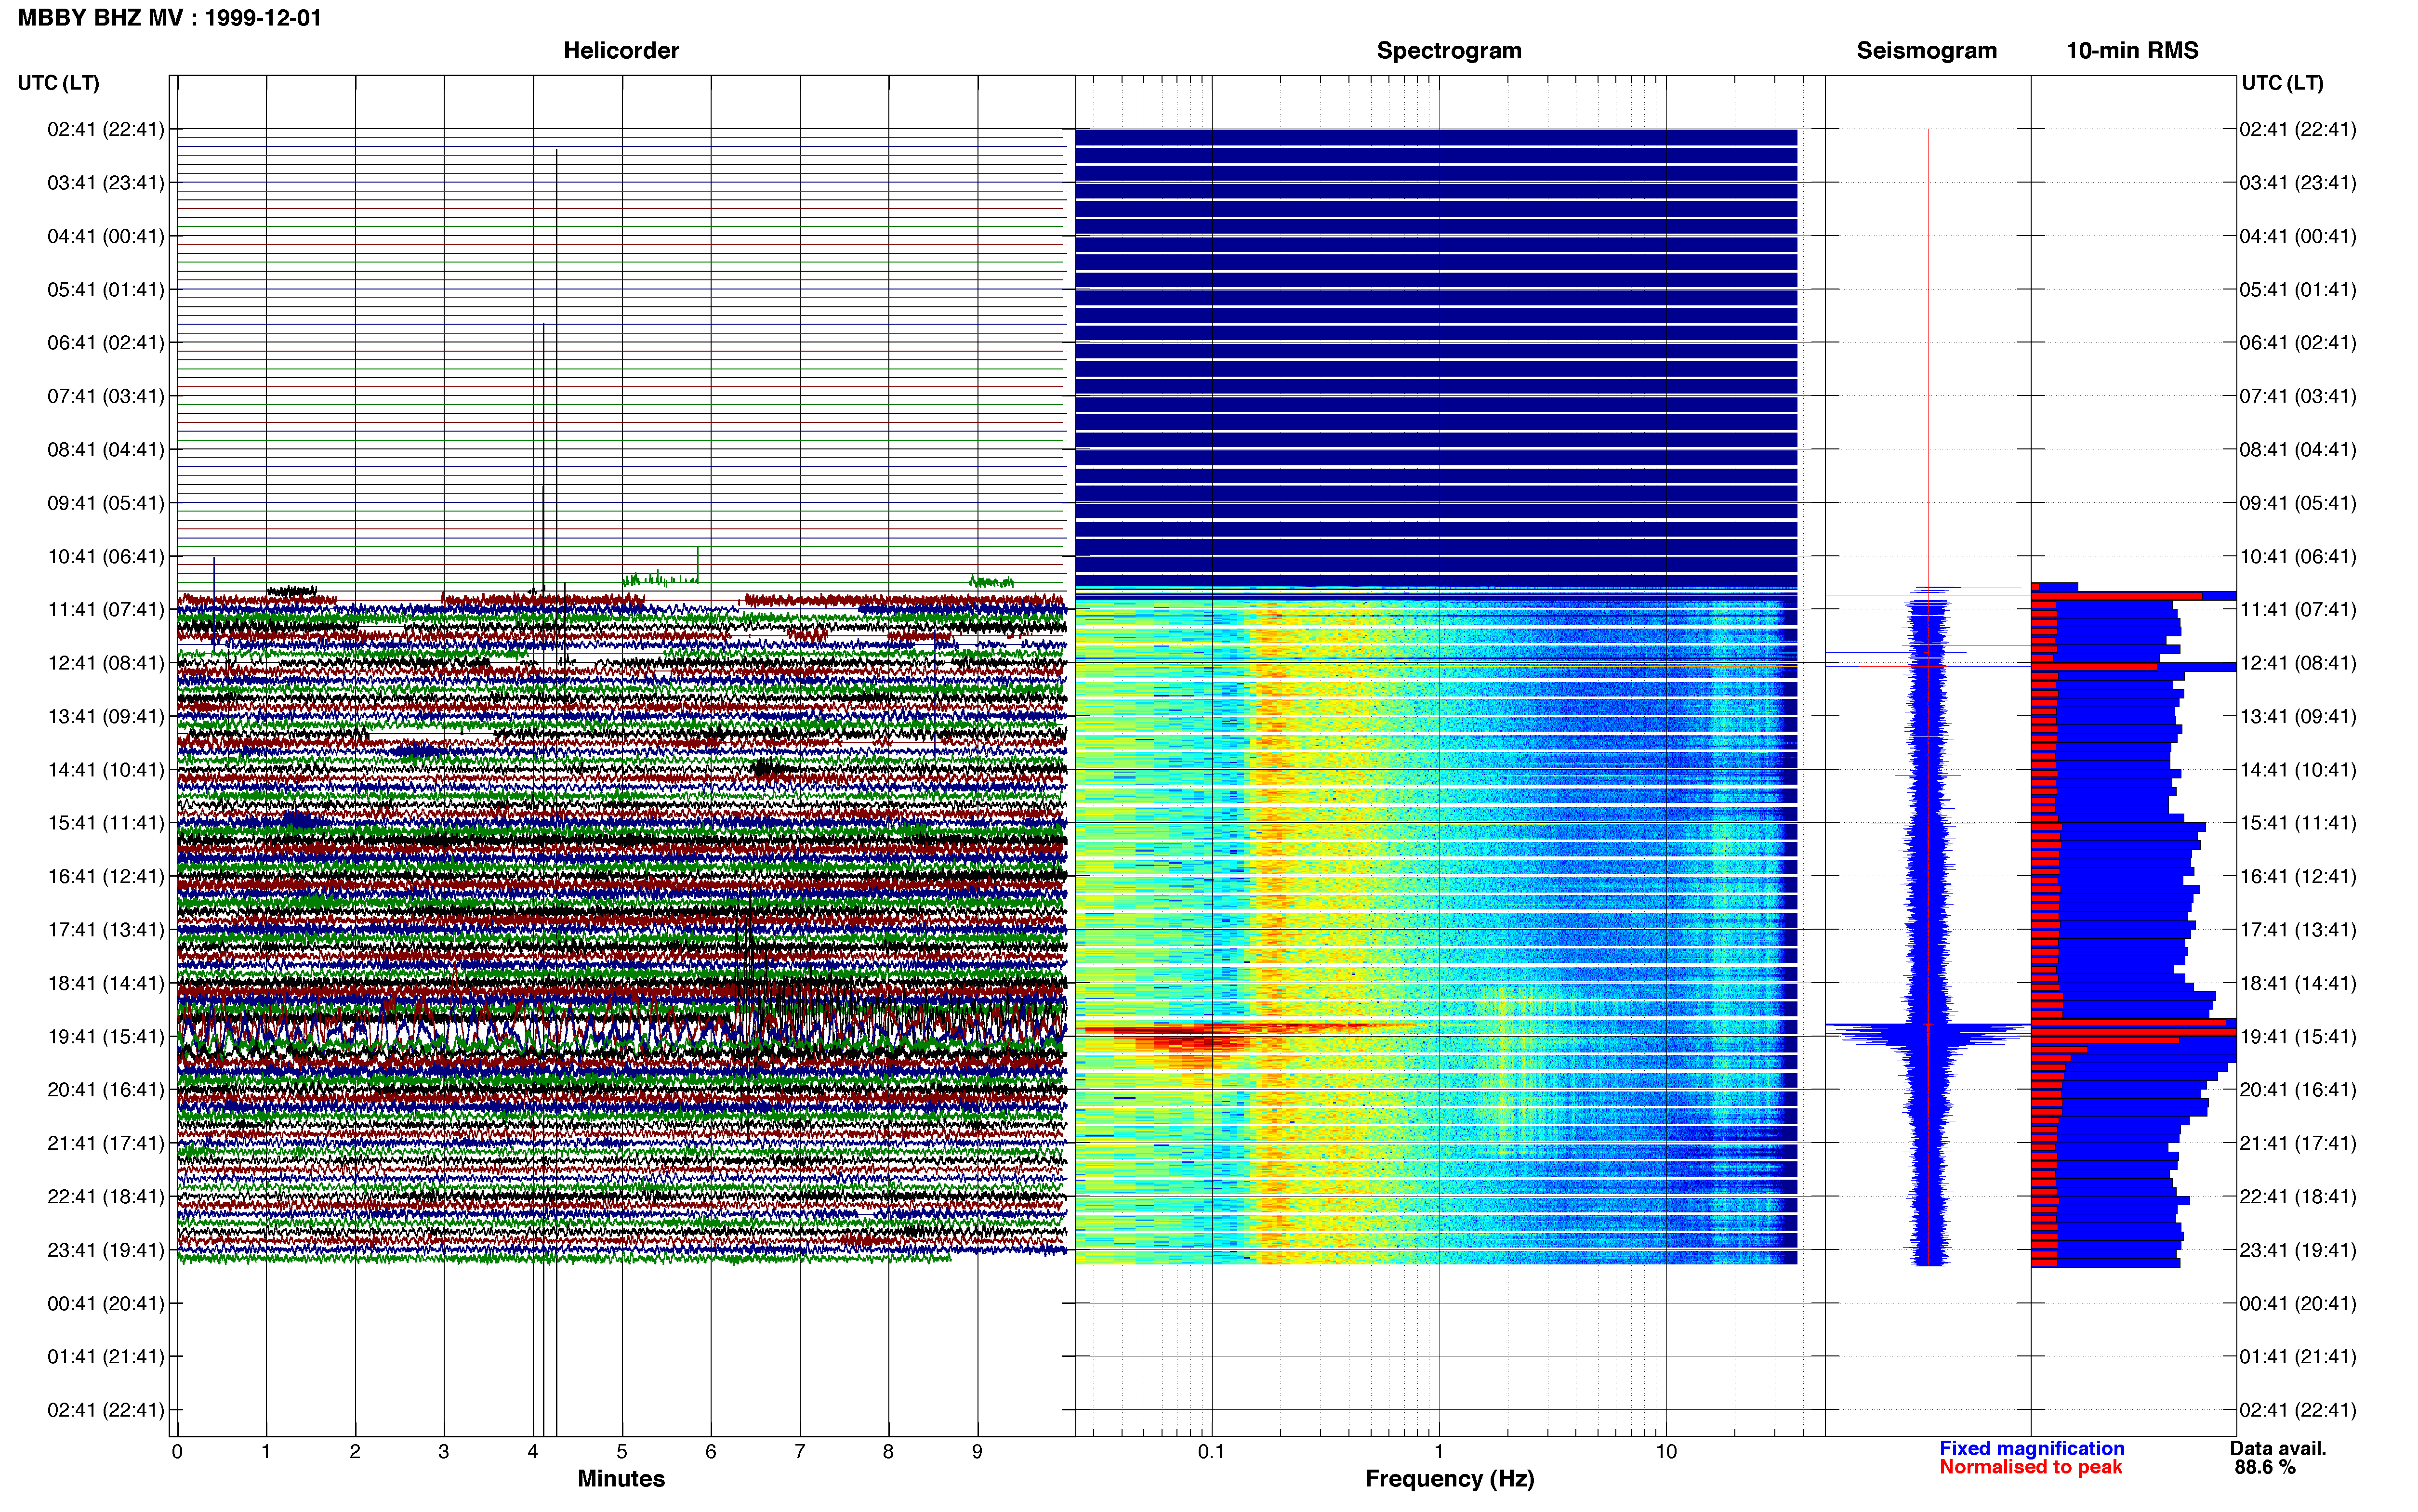2418x1512 pixels.
Task: Click left time label 17:41 (13:41)
Action: tap(105, 929)
